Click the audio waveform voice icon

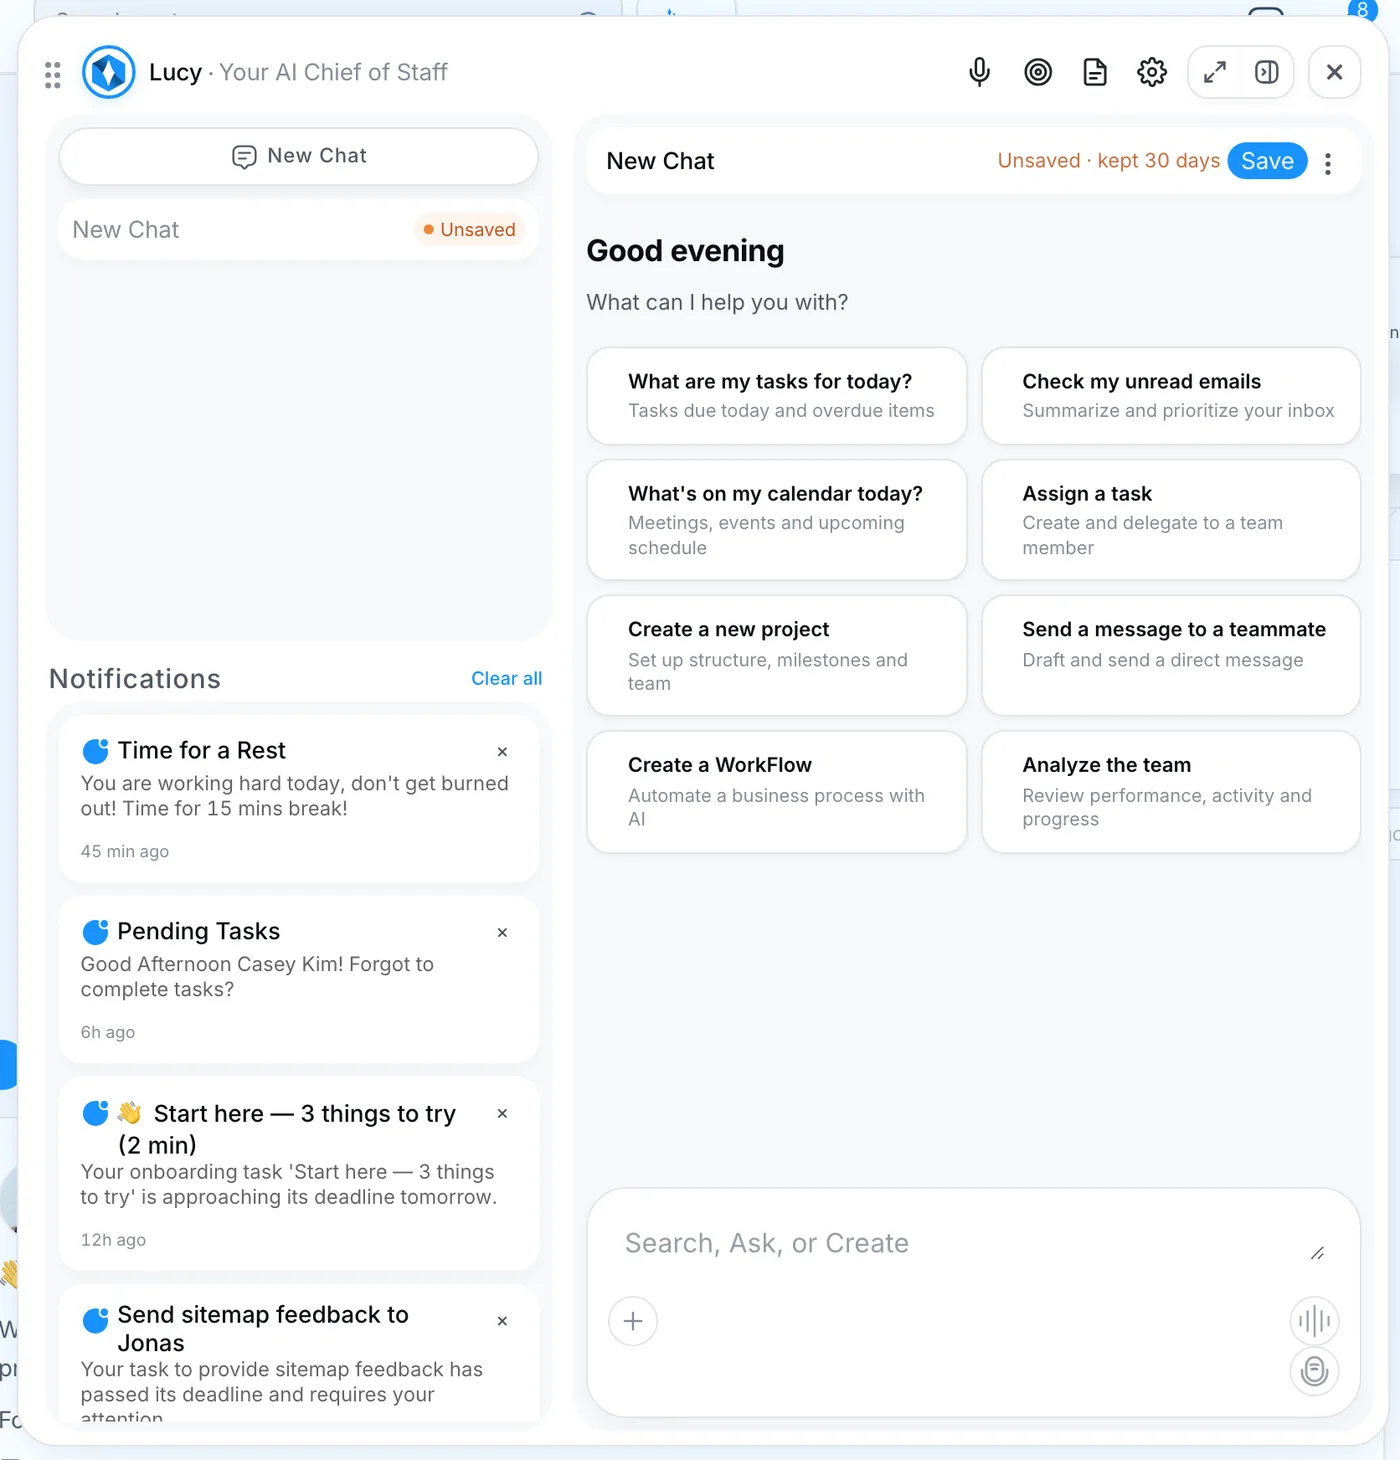[x=1314, y=1321]
